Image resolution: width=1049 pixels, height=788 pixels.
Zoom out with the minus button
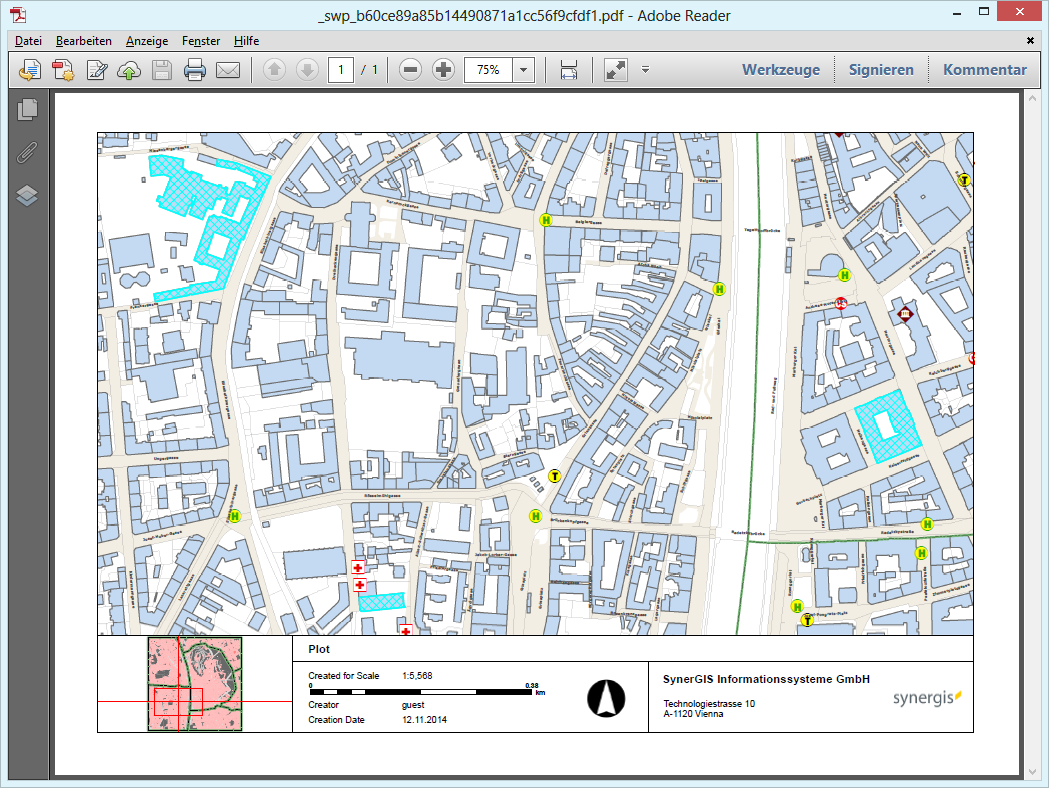pyautogui.click(x=410, y=70)
